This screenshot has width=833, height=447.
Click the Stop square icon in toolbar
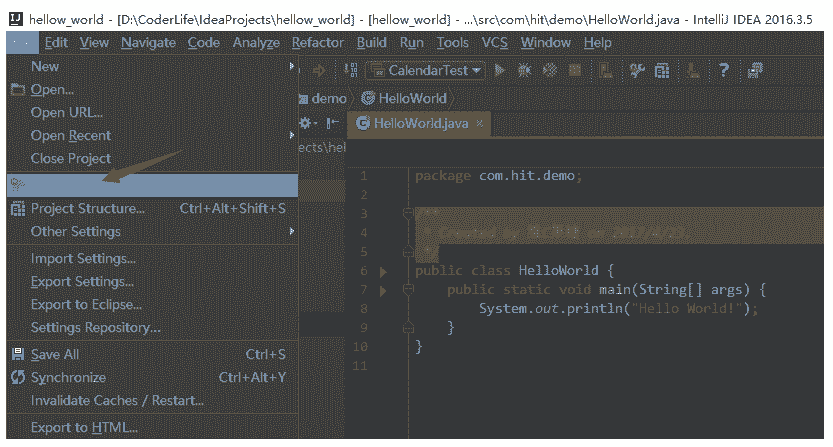point(575,70)
